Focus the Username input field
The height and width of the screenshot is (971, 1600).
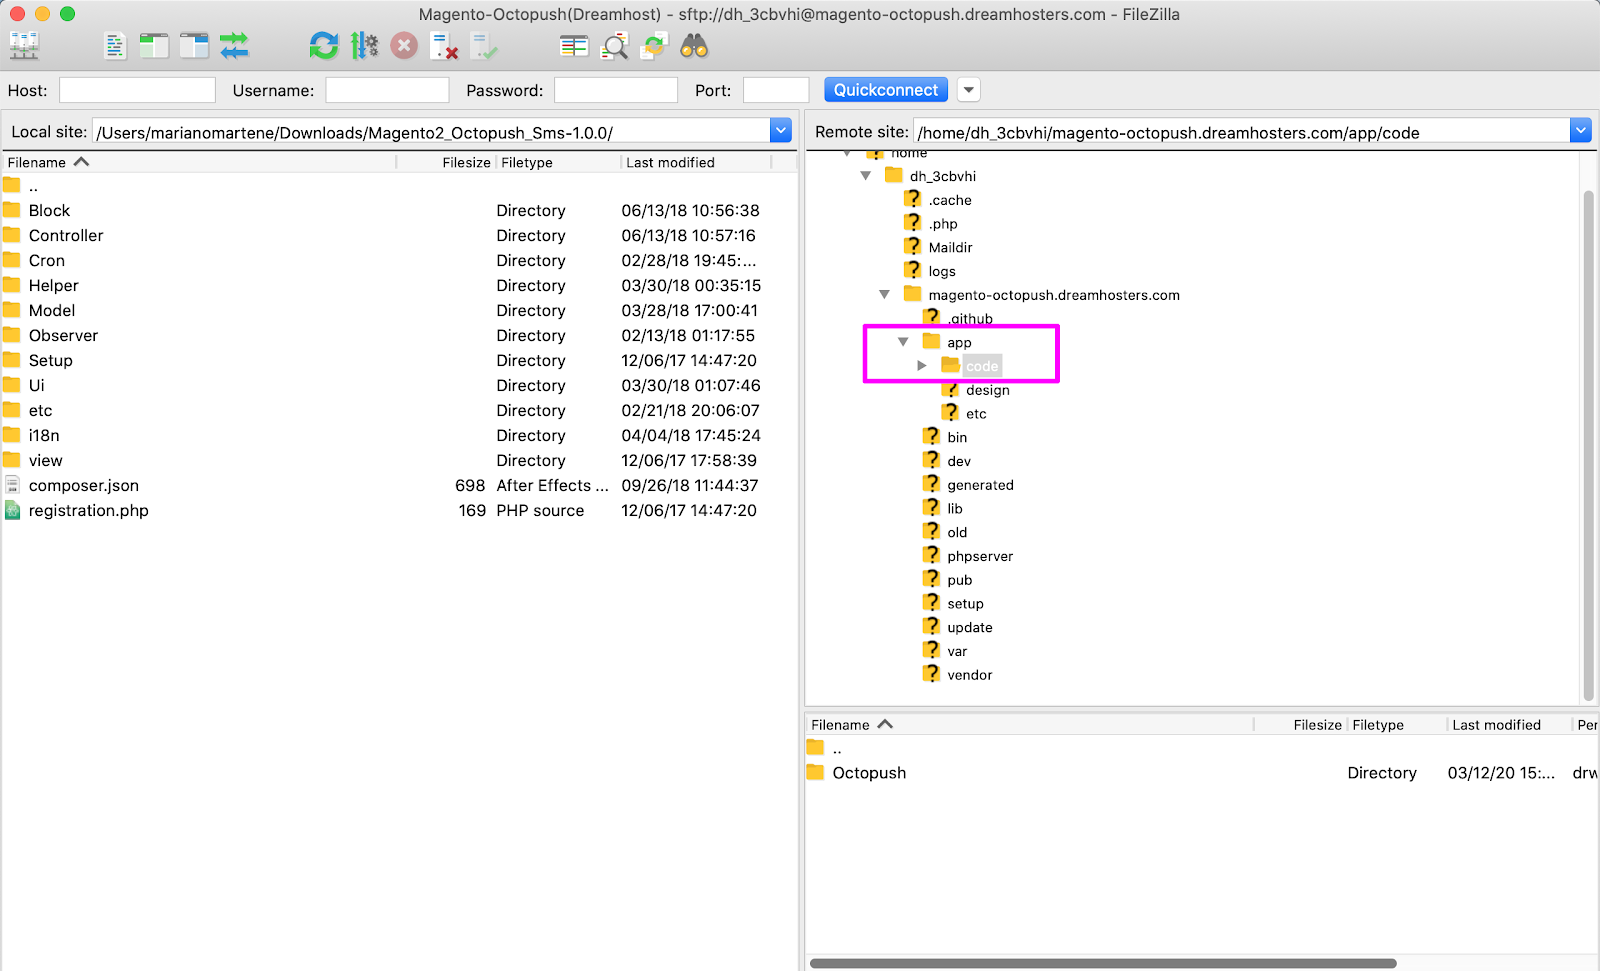[387, 90]
